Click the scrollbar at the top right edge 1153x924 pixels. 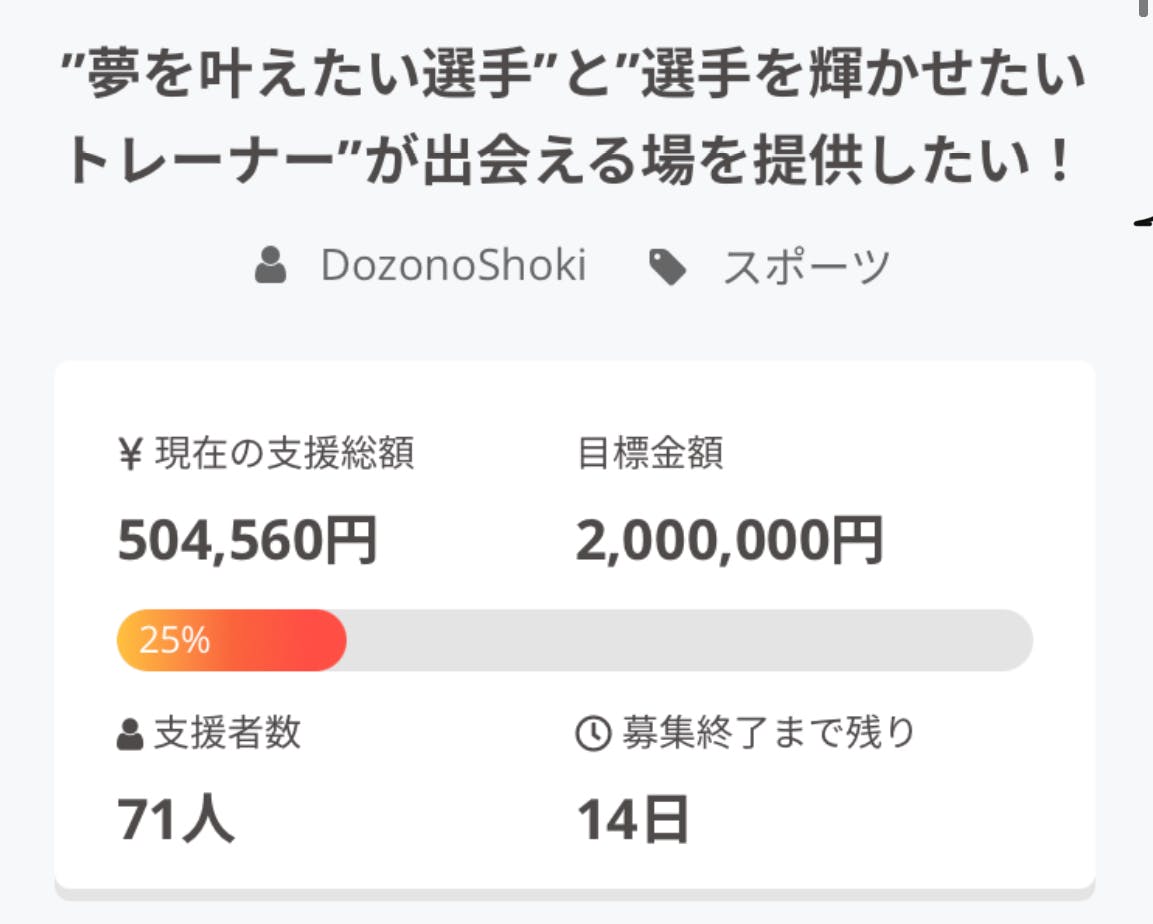pos(1144,10)
